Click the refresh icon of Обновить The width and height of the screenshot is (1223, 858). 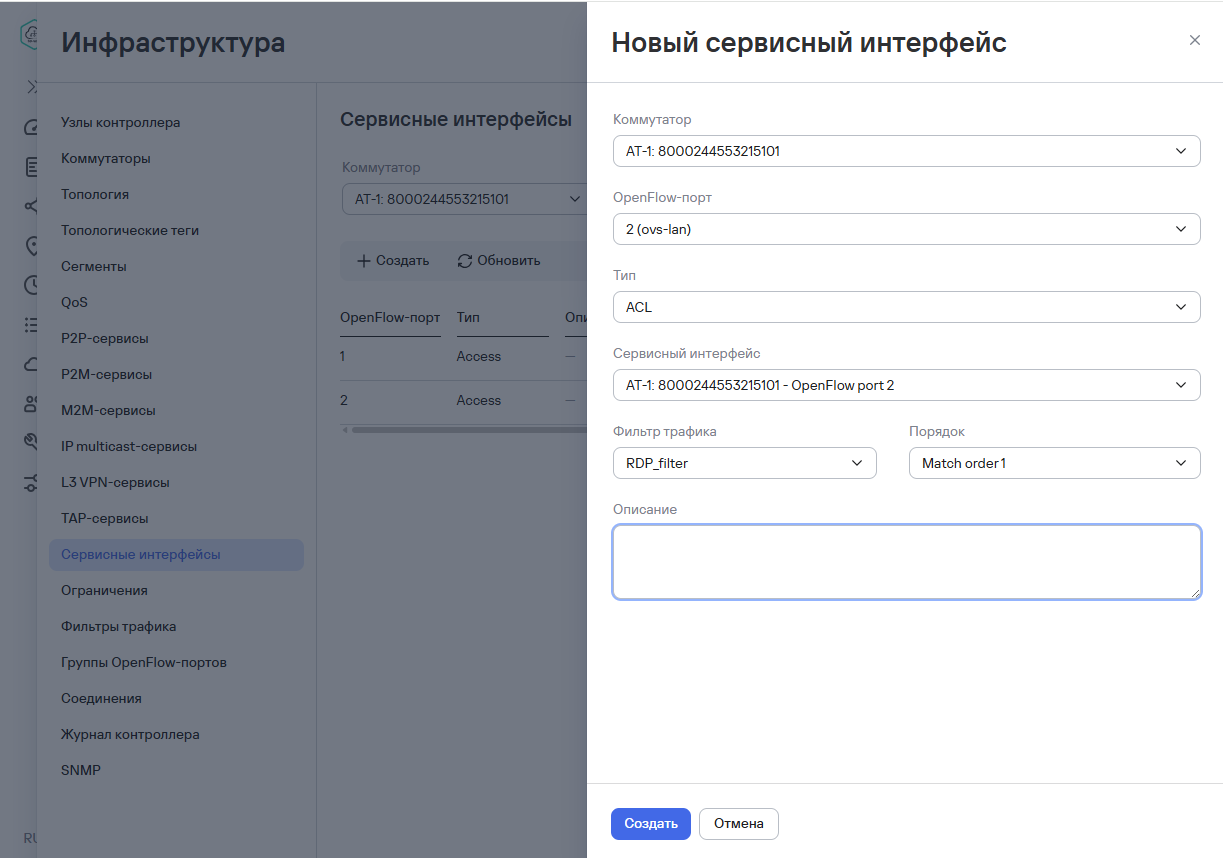[x=465, y=261]
